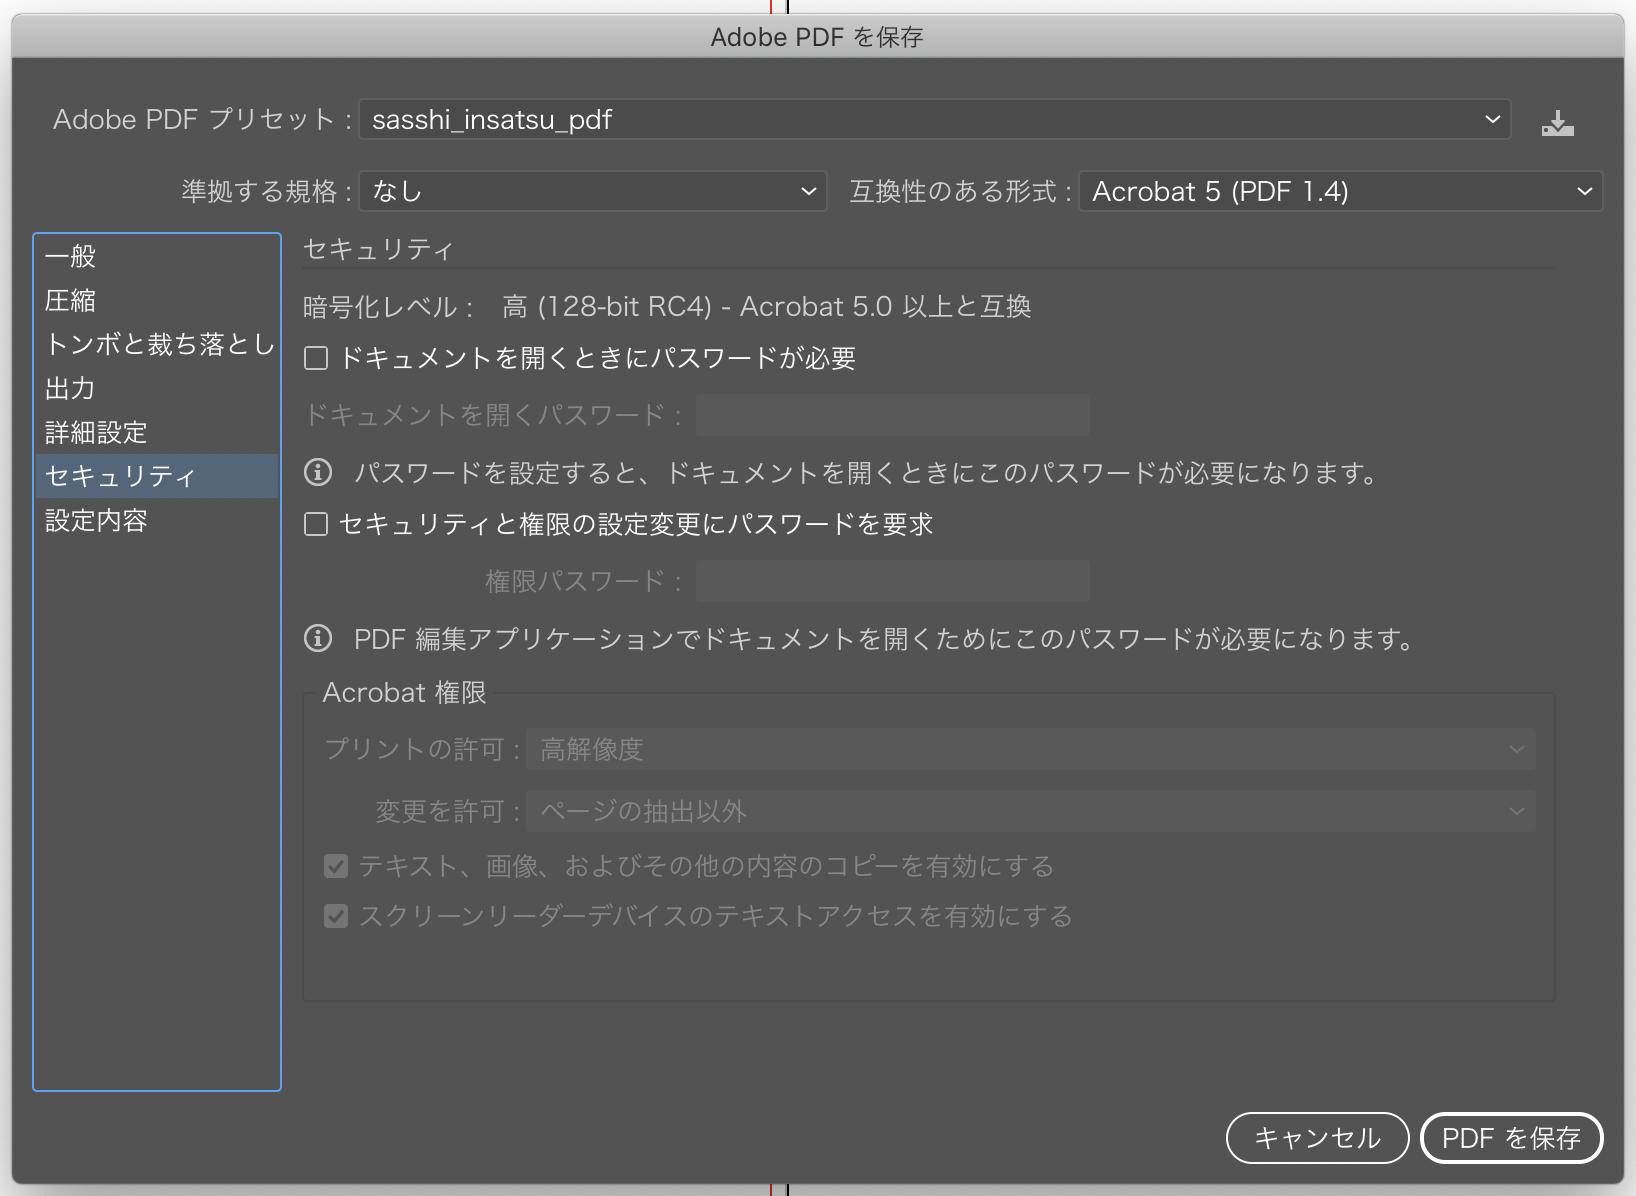The width and height of the screenshot is (1636, 1196).
Task: Open the 準拠する規格 dropdown
Action: 593,191
